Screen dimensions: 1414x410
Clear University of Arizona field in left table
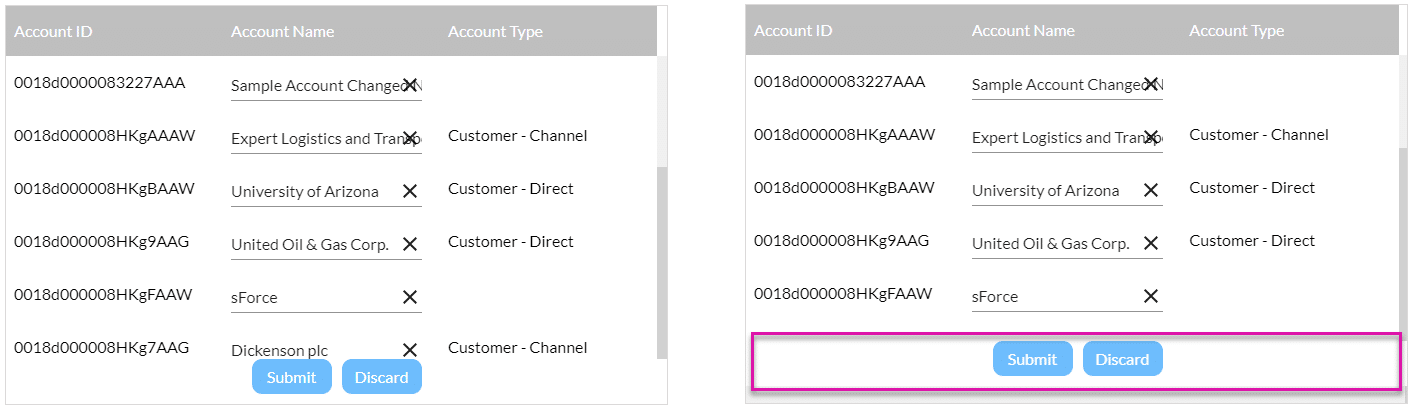pyautogui.click(x=410, y=191)
